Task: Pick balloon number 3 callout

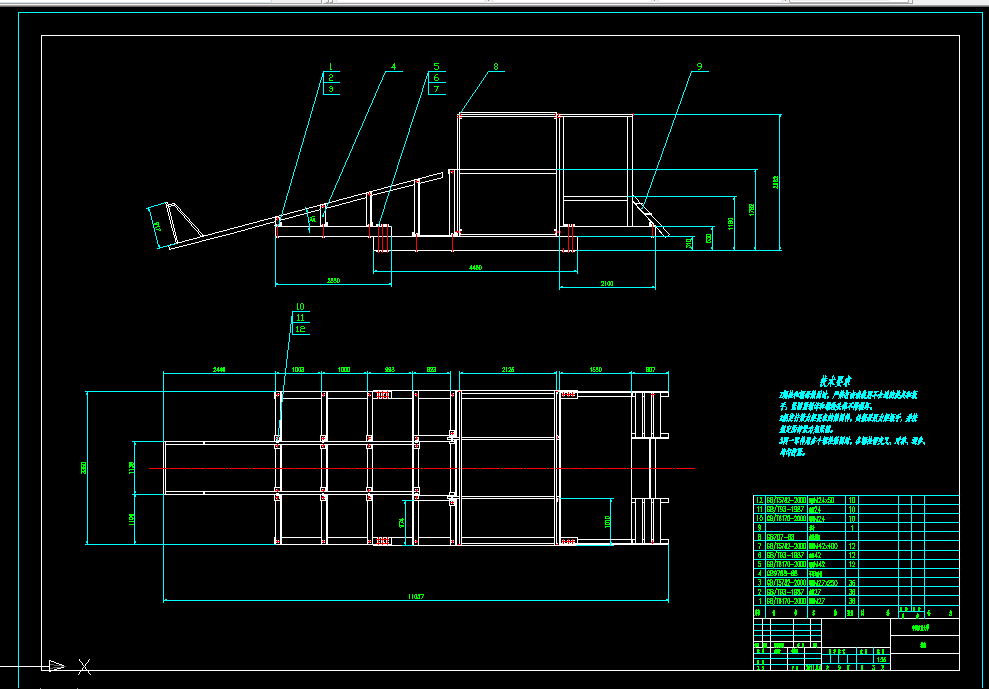Action: (331, 89)
